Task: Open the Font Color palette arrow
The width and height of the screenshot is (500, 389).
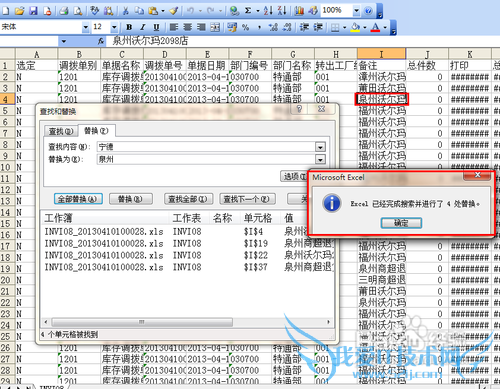Action: point(385,27)
